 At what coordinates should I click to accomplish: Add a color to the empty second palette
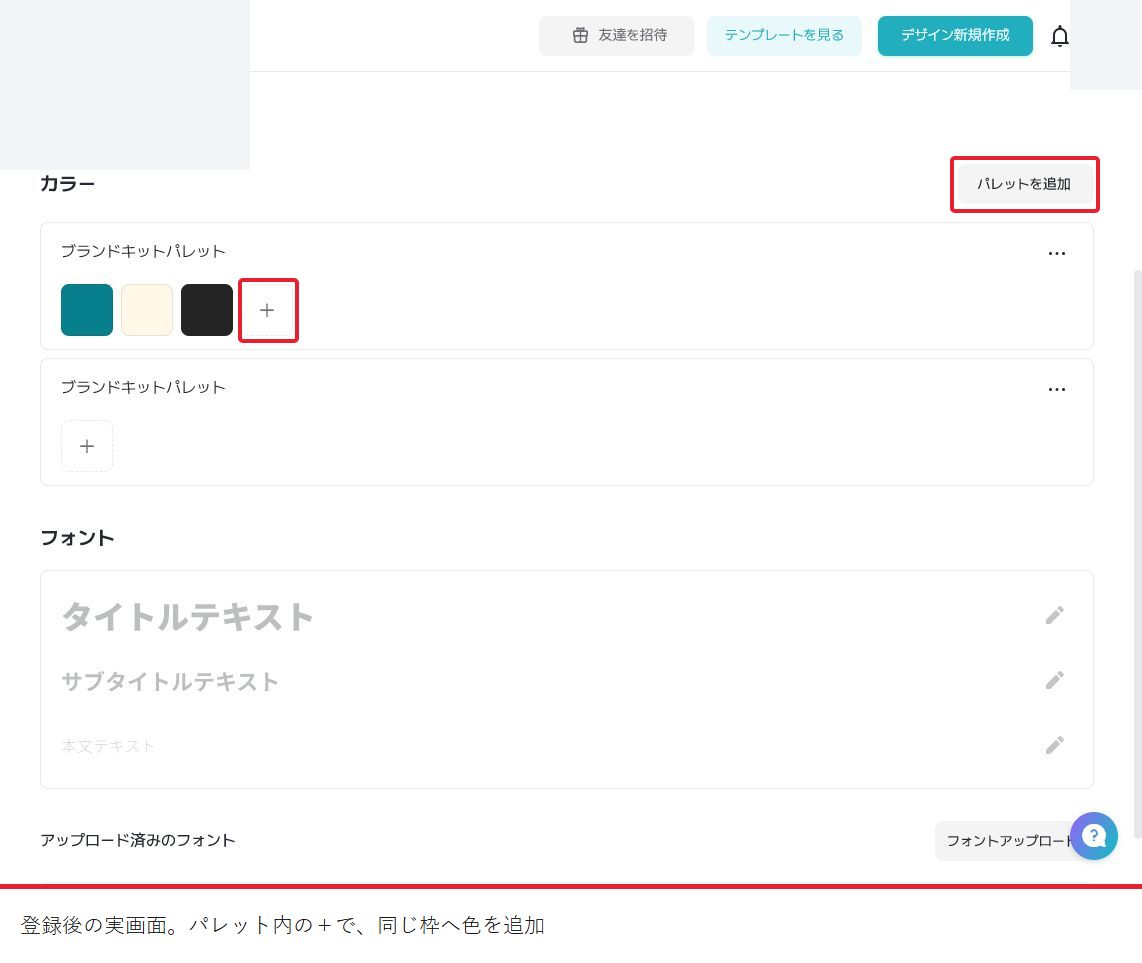[87, 446]
